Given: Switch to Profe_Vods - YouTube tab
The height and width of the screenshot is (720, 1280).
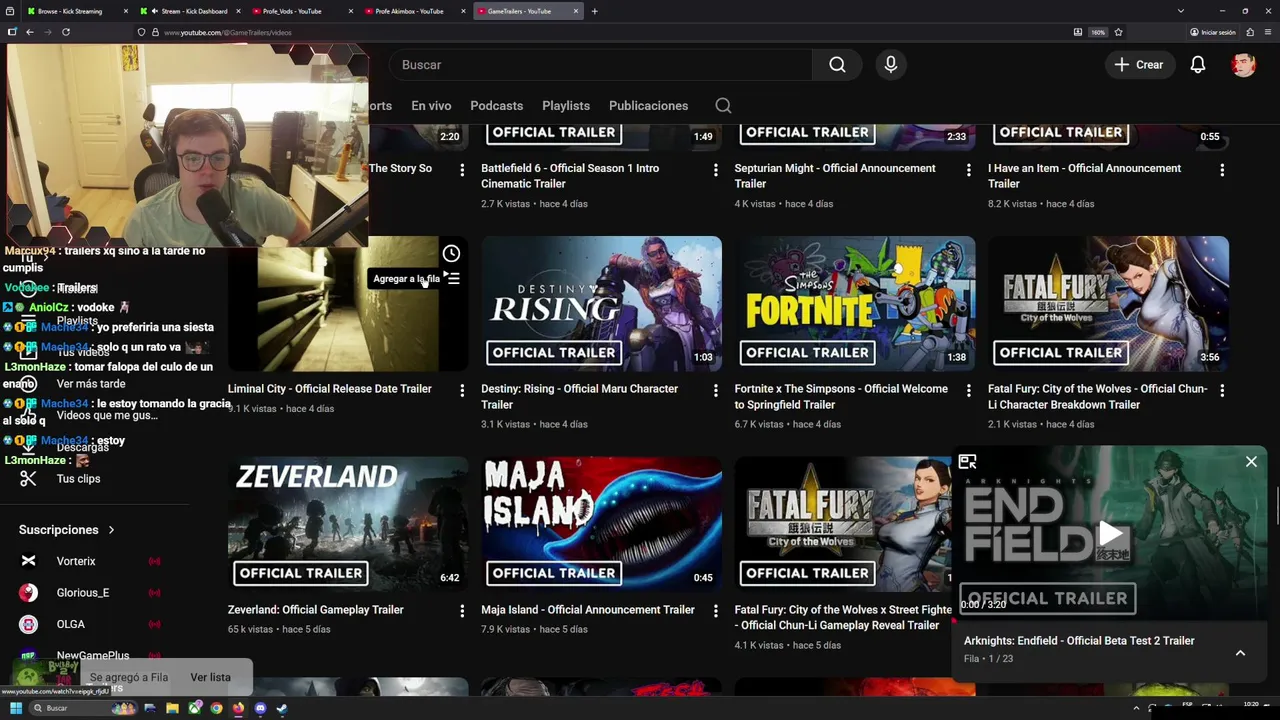Looking at the screenshot, I should [300, 11].
